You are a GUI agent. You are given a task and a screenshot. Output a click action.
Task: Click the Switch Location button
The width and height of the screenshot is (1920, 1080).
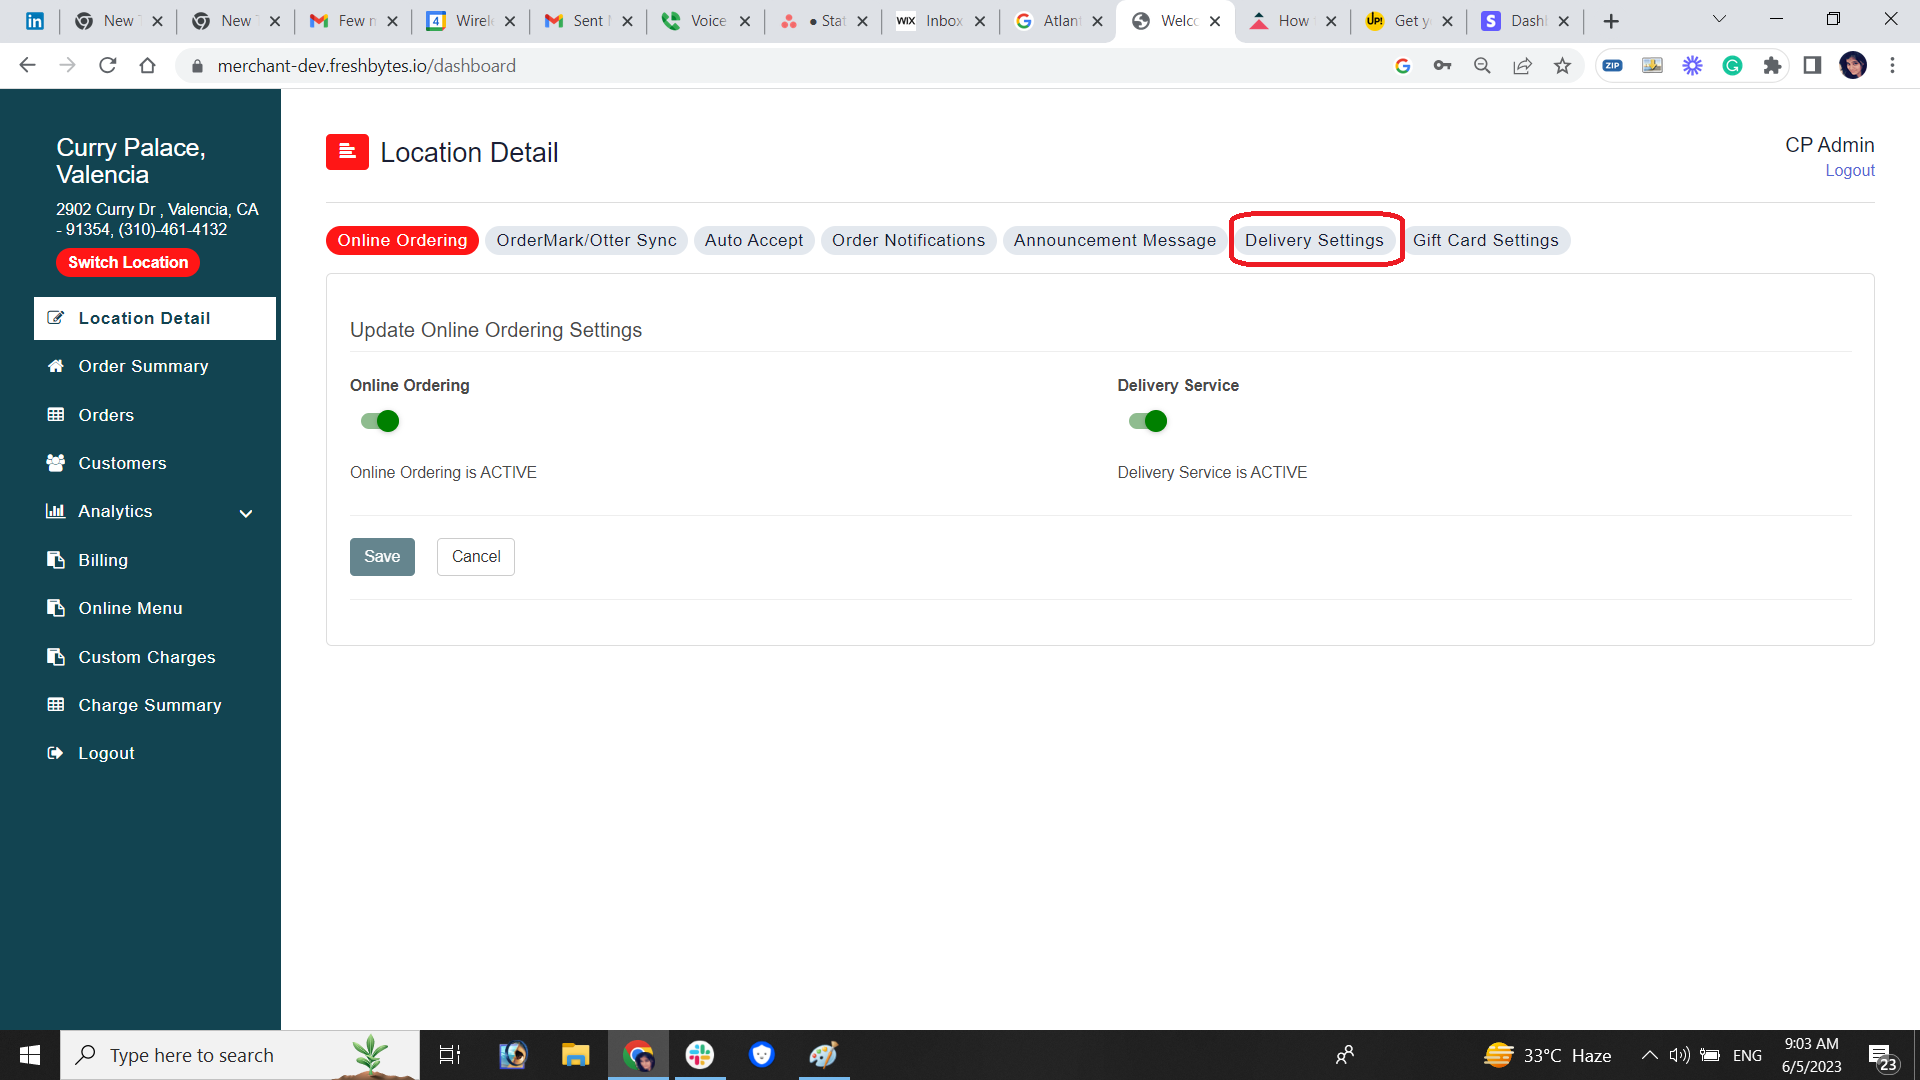128,262
